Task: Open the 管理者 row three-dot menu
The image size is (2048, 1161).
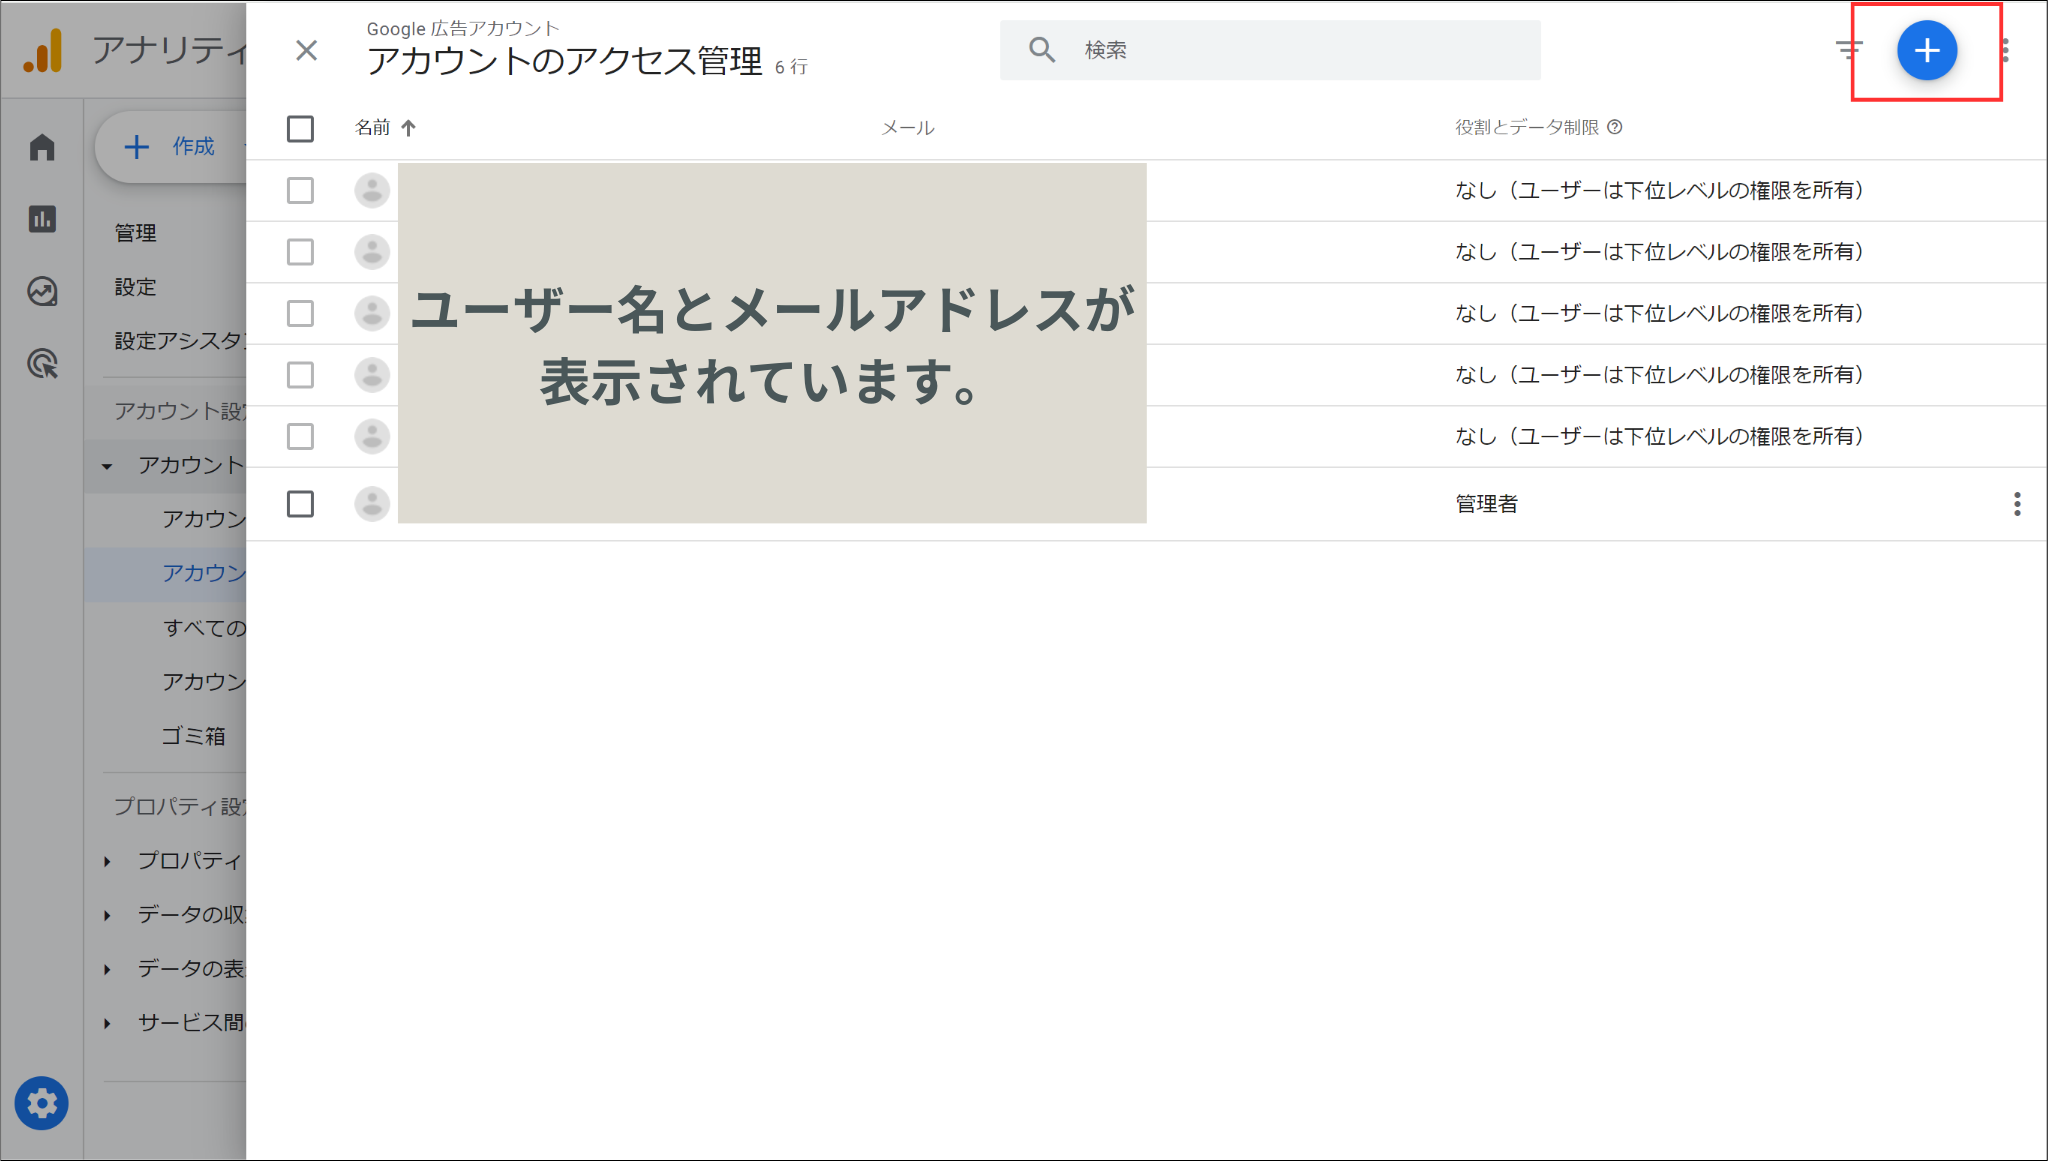Action: point(2017,504)
